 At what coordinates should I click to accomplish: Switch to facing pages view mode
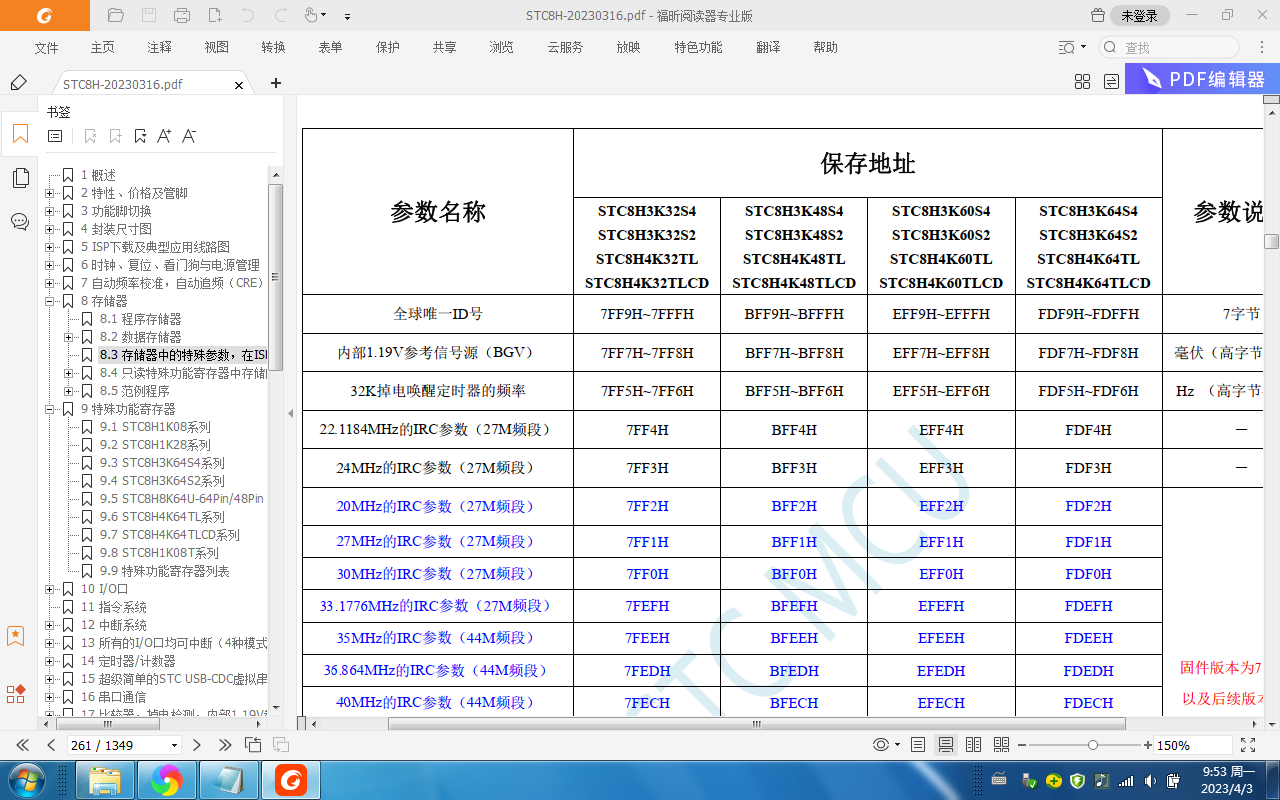coord(974,745)
